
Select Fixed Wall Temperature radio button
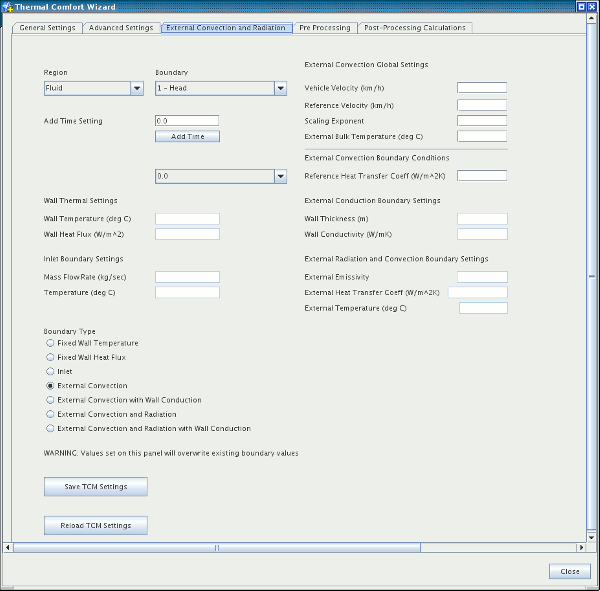tap(51, 343)
